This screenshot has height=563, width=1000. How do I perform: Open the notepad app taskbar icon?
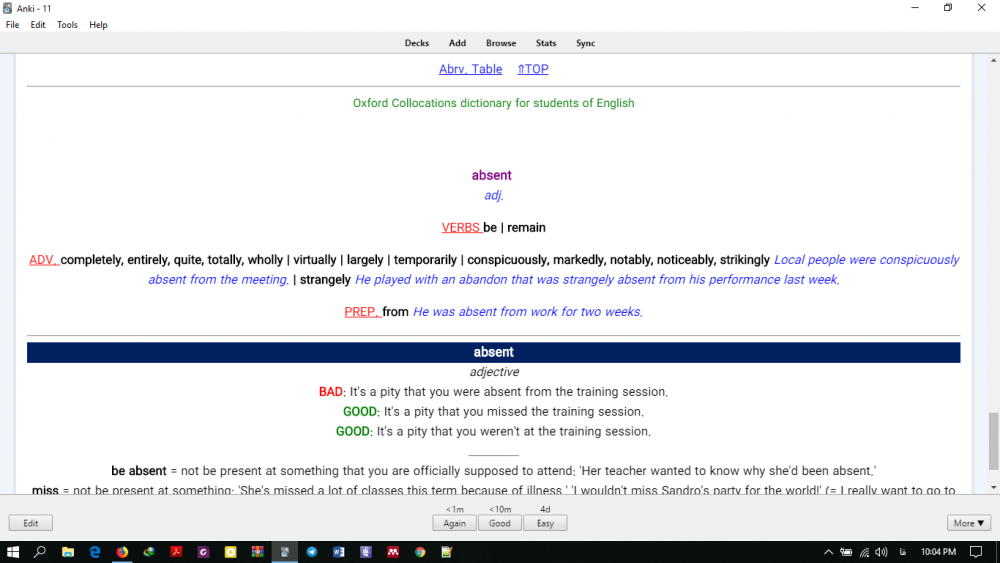click(447, 552)
